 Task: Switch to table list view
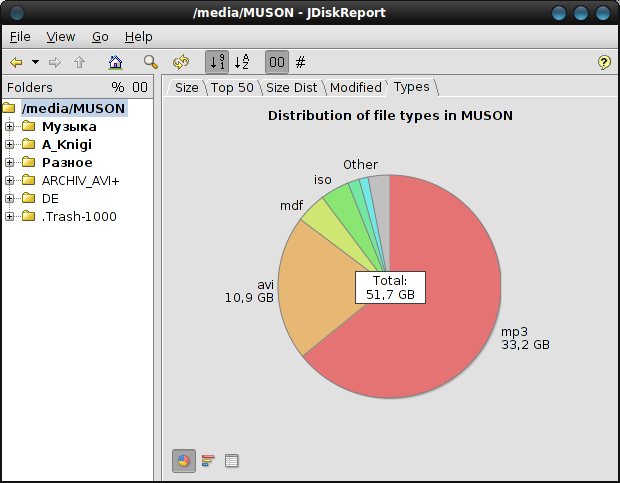click(x=231, y=460)
